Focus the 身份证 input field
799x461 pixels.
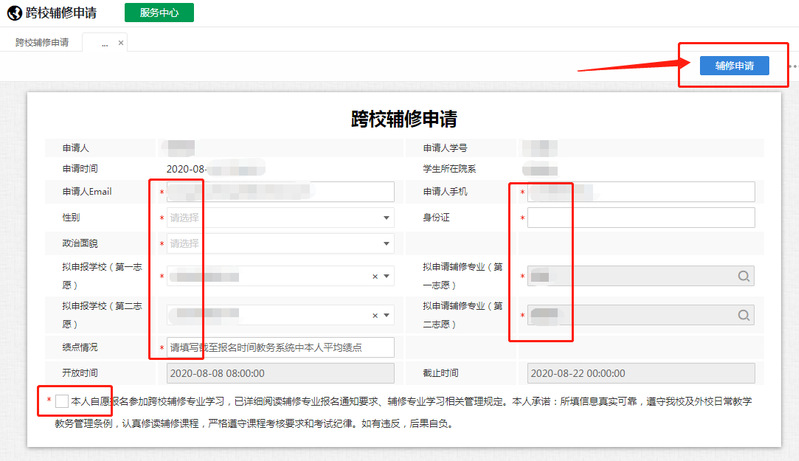[640, 218]
